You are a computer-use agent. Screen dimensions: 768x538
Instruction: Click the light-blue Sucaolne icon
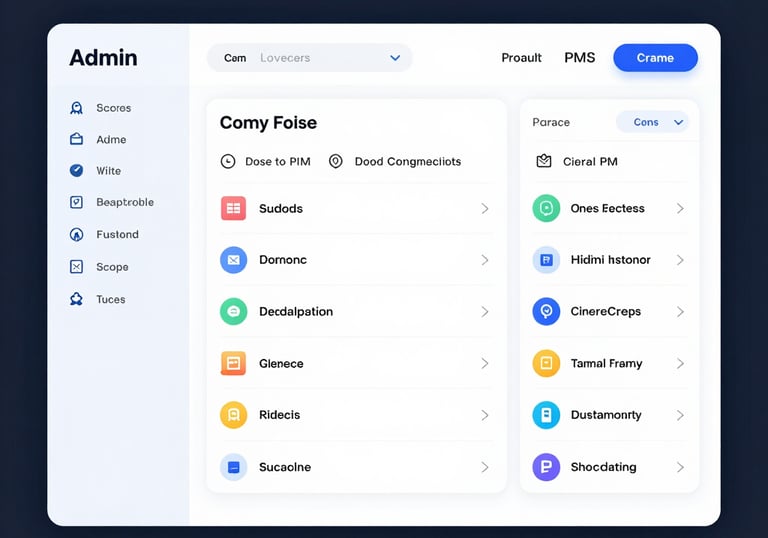234,467
